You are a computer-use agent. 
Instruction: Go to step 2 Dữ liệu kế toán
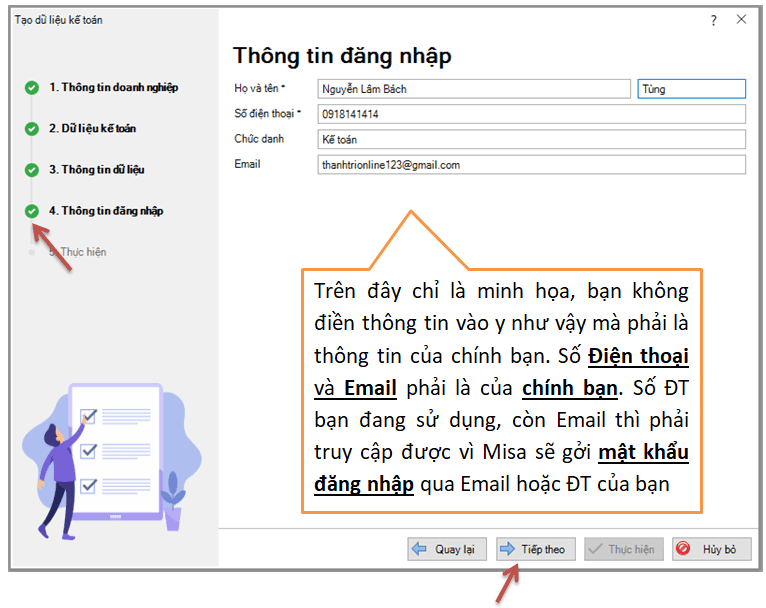[x=92, y=129]
